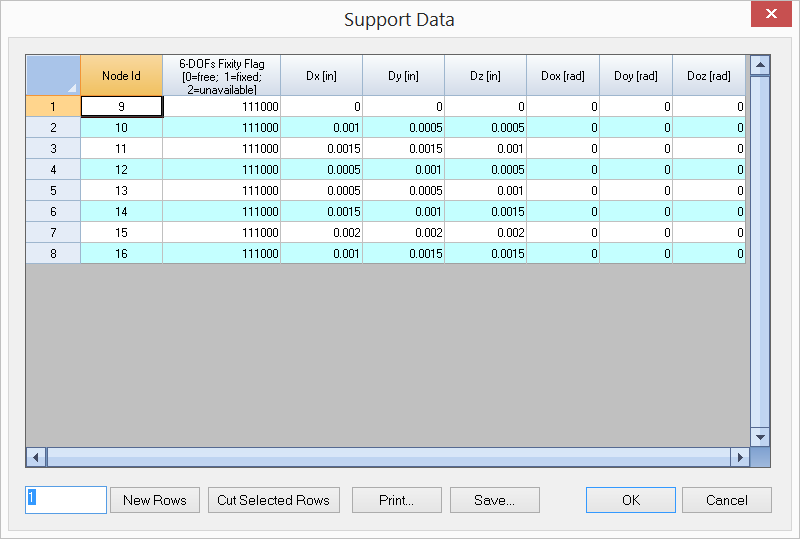Select the 6-DOFs Fixity Flag column header

coord(221,76)
